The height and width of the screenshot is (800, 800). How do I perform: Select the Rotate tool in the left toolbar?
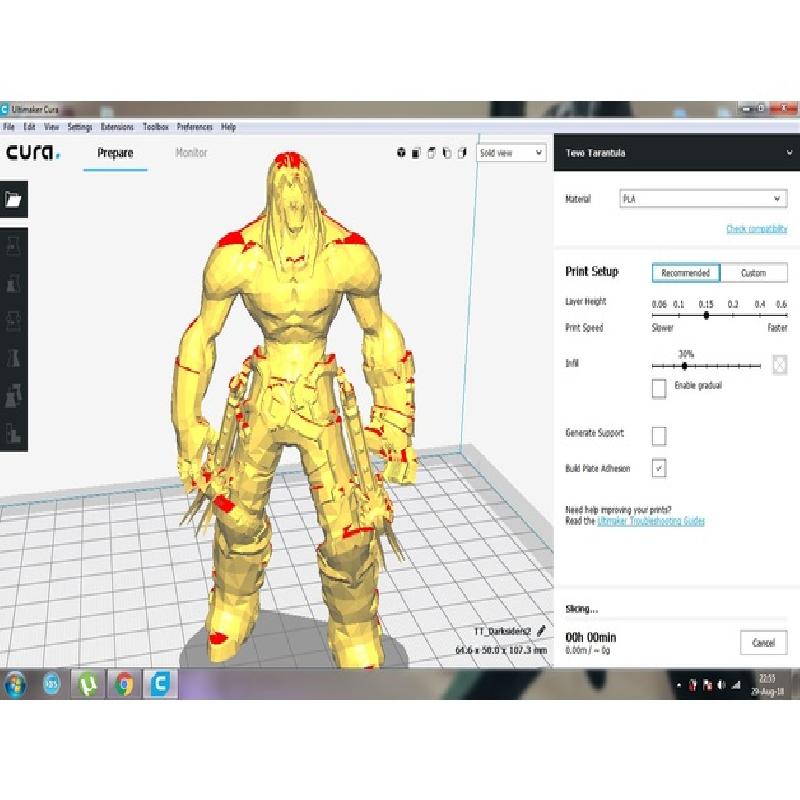(13, 321)
